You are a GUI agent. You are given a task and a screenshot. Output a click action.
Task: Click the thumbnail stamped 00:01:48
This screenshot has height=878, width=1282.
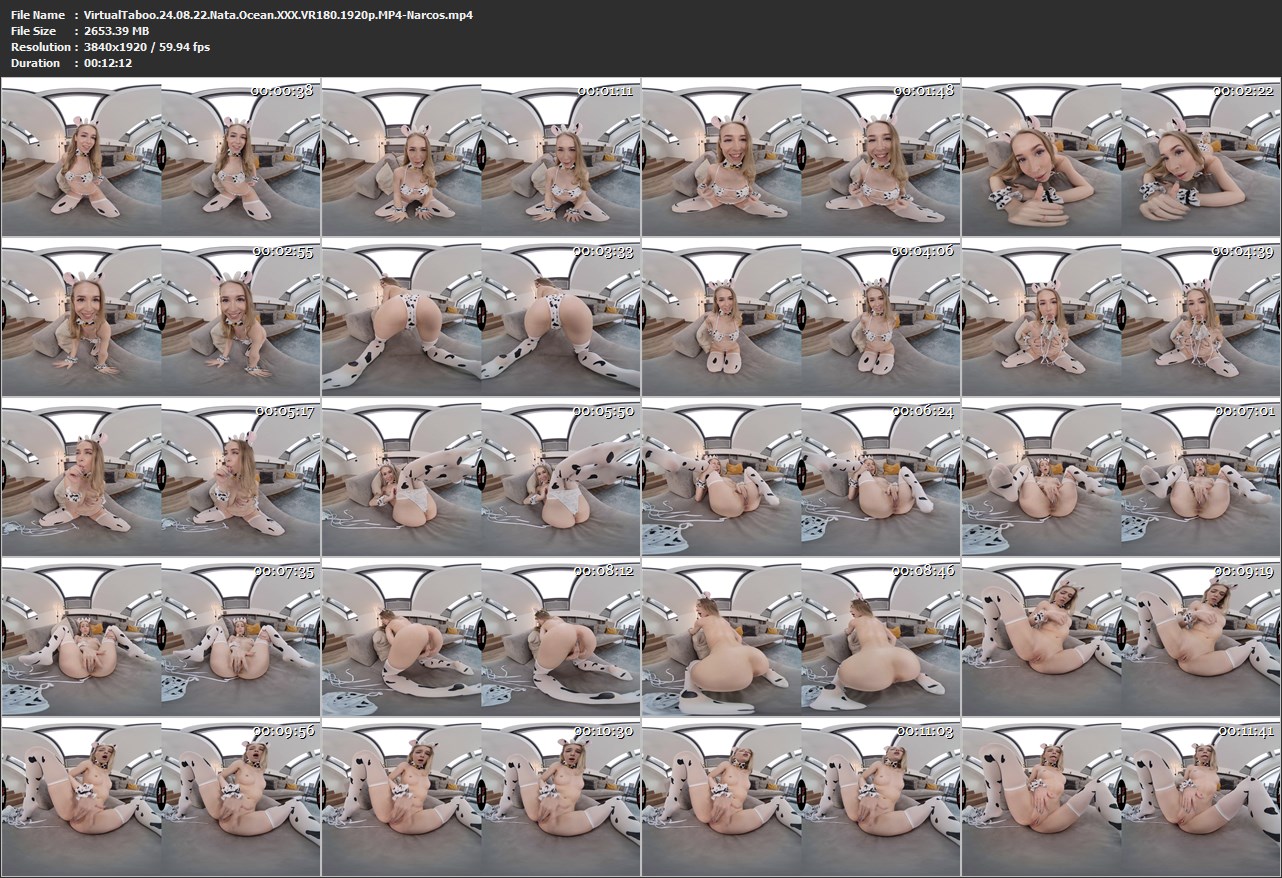click(x=801, y=157)
